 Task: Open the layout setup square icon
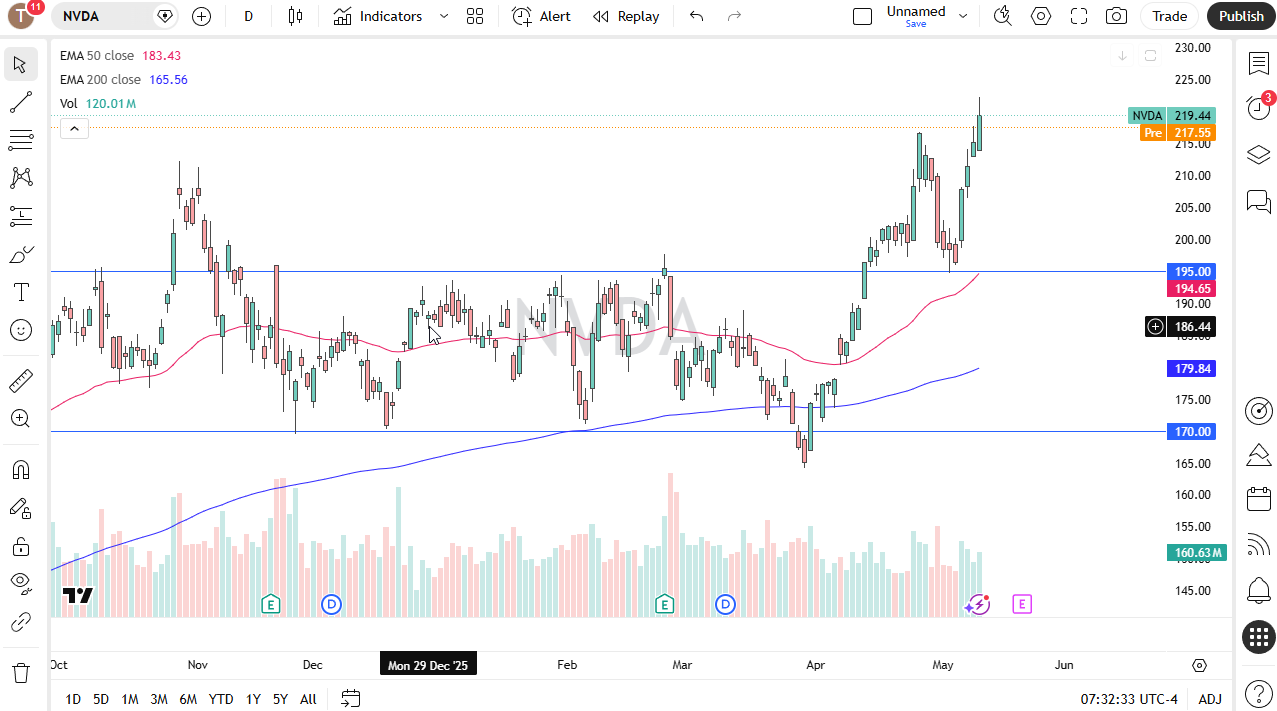(862, 16)
